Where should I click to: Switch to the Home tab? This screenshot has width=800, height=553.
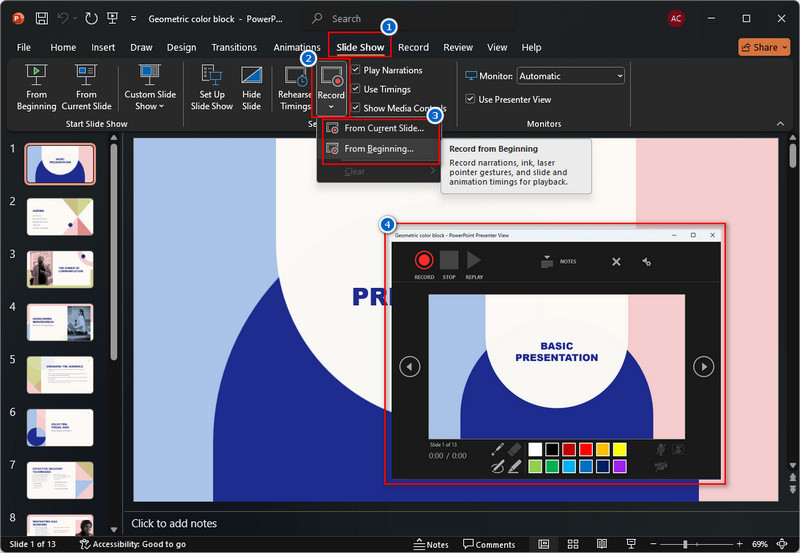pos(63,47)
